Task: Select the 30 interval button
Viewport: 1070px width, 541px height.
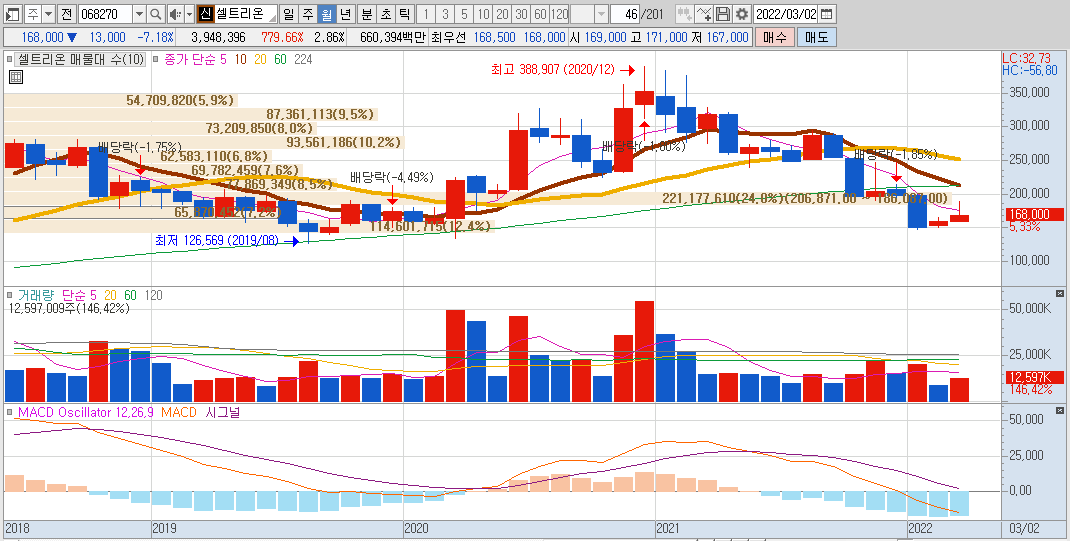Action: click(x=521, y=14)
